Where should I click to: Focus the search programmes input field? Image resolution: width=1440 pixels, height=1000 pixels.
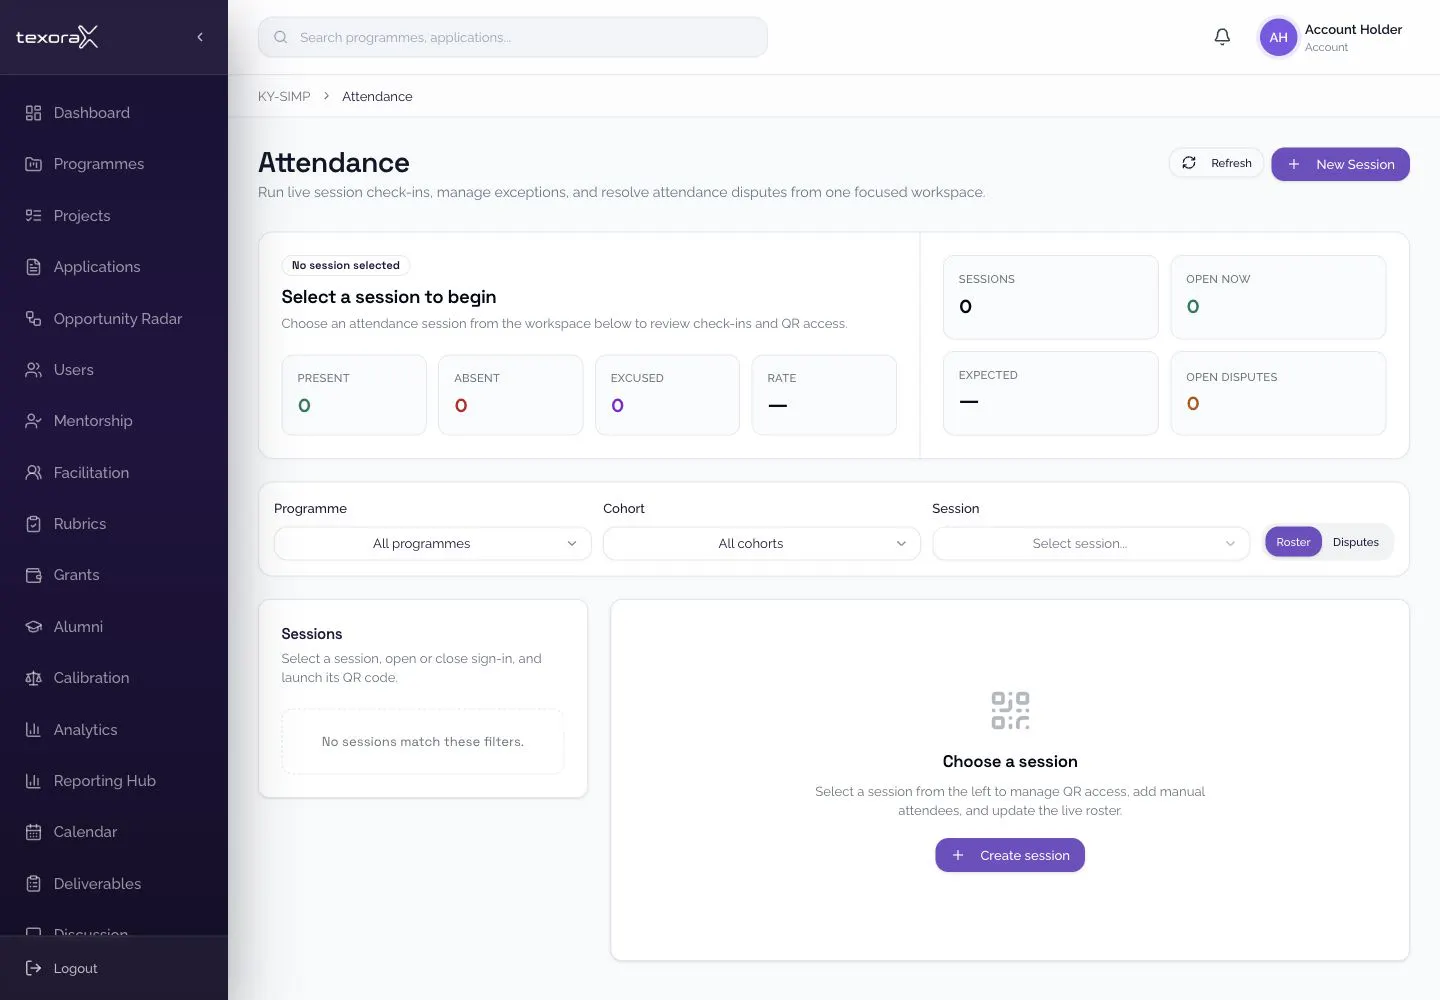[x=513, y=37]
